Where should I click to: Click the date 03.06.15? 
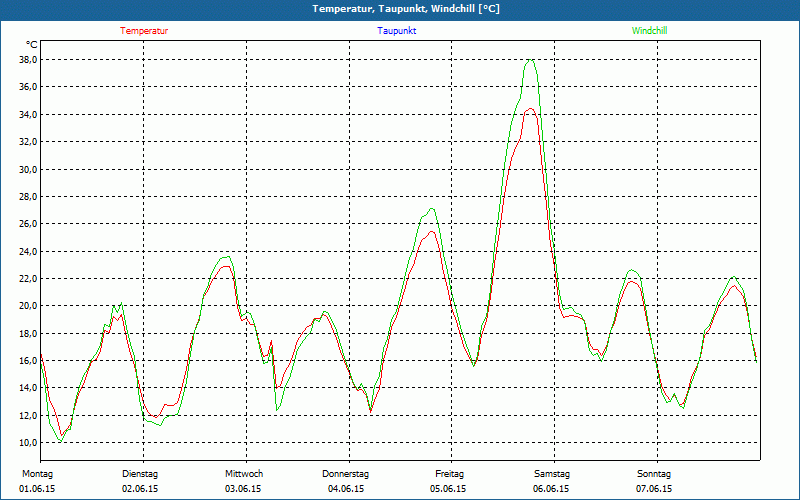pos(243,489)
